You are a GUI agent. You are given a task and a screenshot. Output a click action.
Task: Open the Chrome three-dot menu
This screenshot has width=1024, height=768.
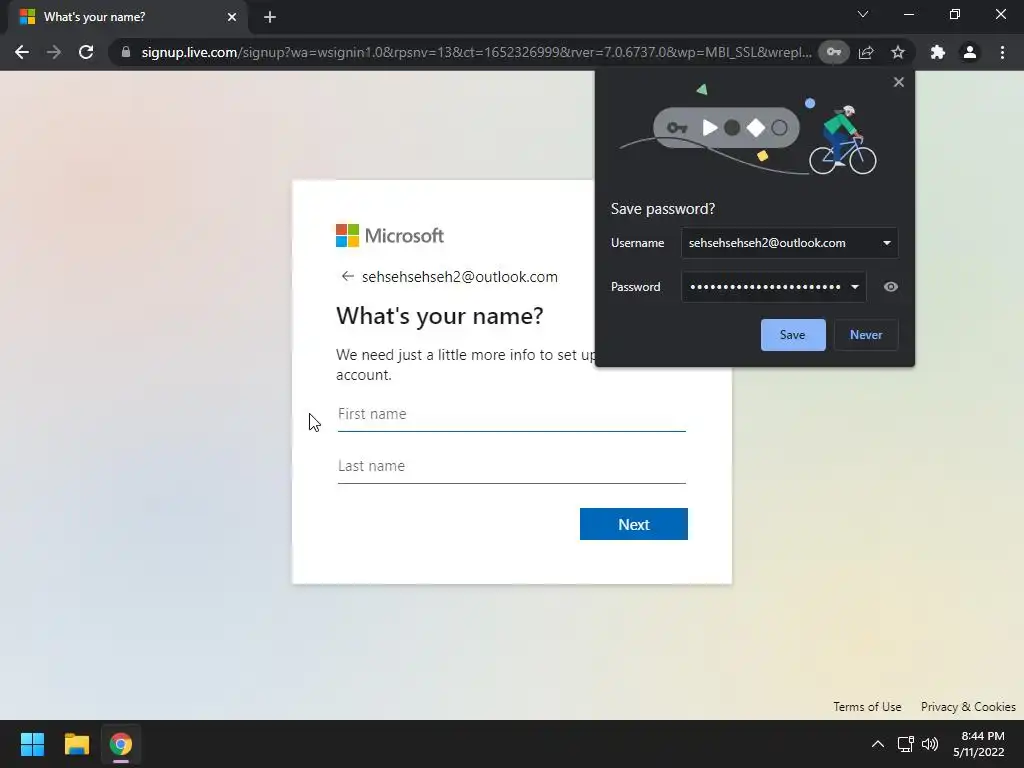1002,52
